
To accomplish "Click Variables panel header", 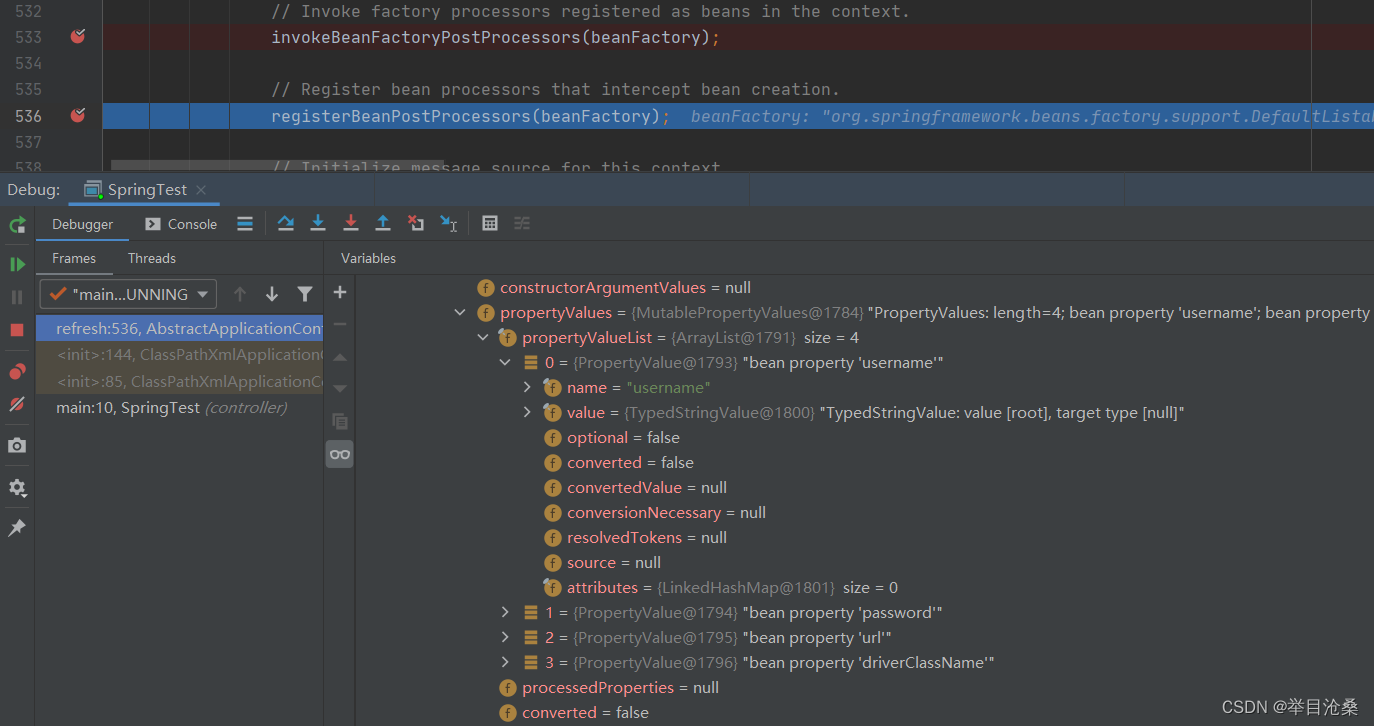I will 368,258.
